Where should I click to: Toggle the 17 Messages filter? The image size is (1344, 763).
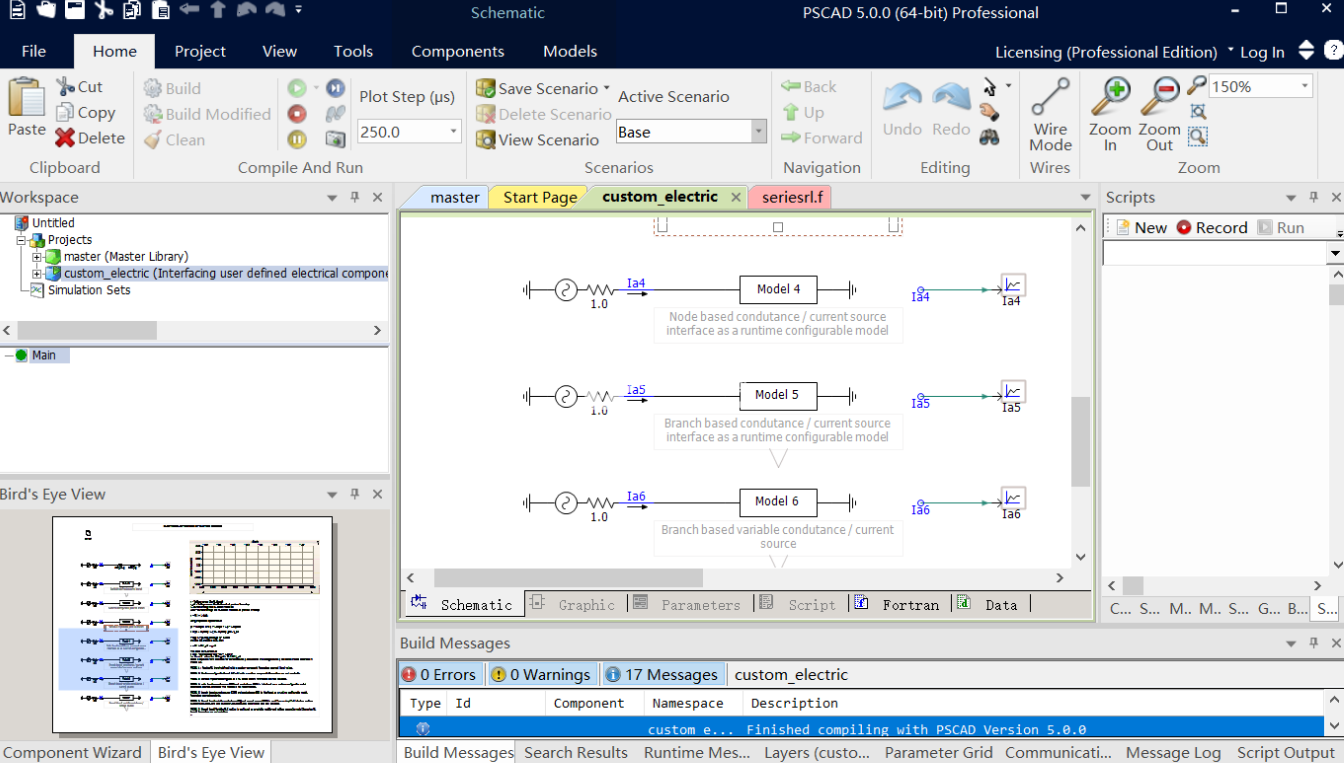(662, 674)
